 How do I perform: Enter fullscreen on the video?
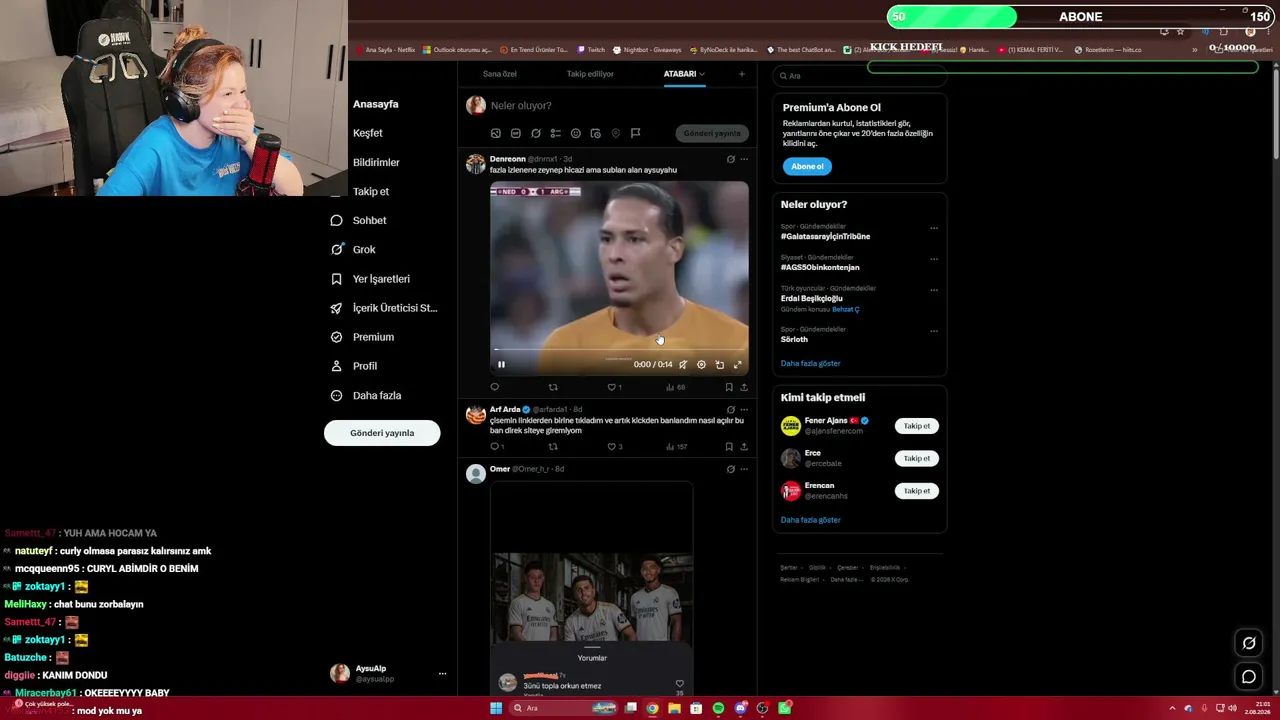tap(738, 365)
